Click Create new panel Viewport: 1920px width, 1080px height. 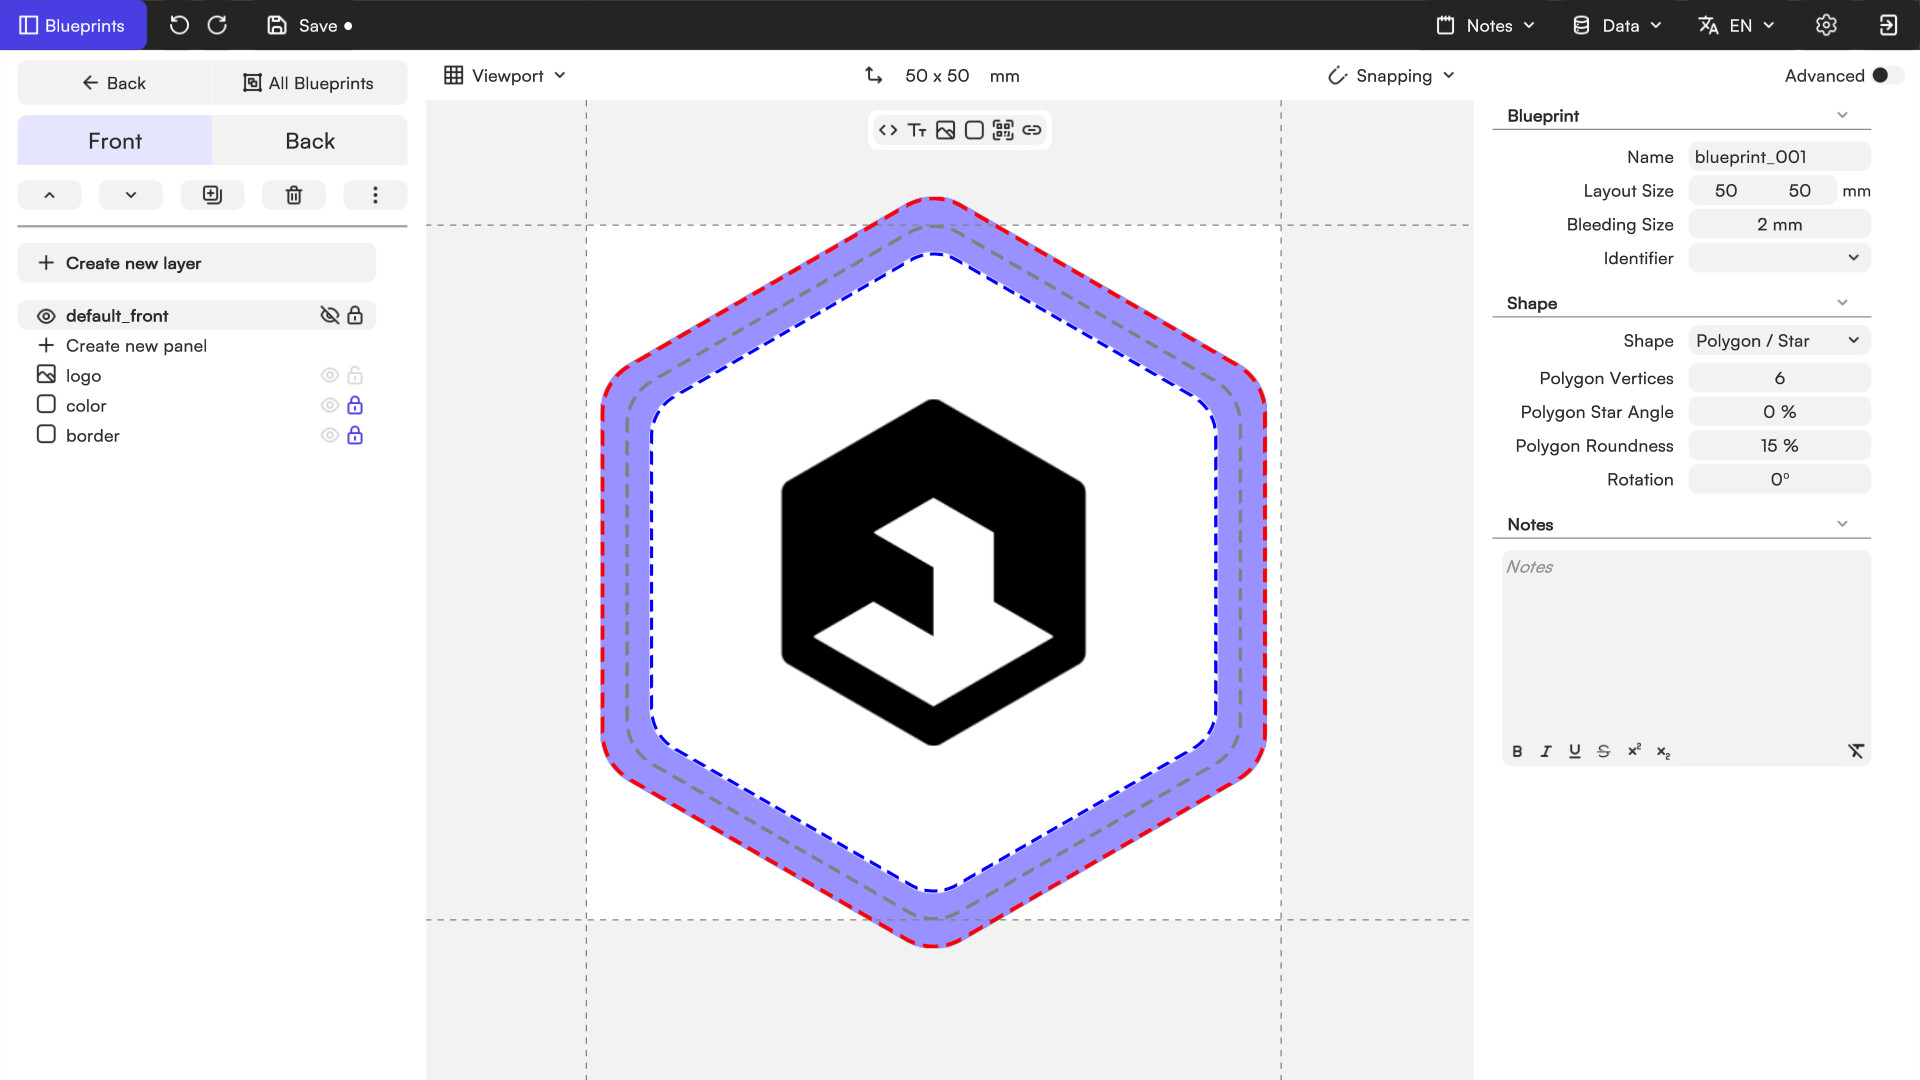(x=122, y=346)
